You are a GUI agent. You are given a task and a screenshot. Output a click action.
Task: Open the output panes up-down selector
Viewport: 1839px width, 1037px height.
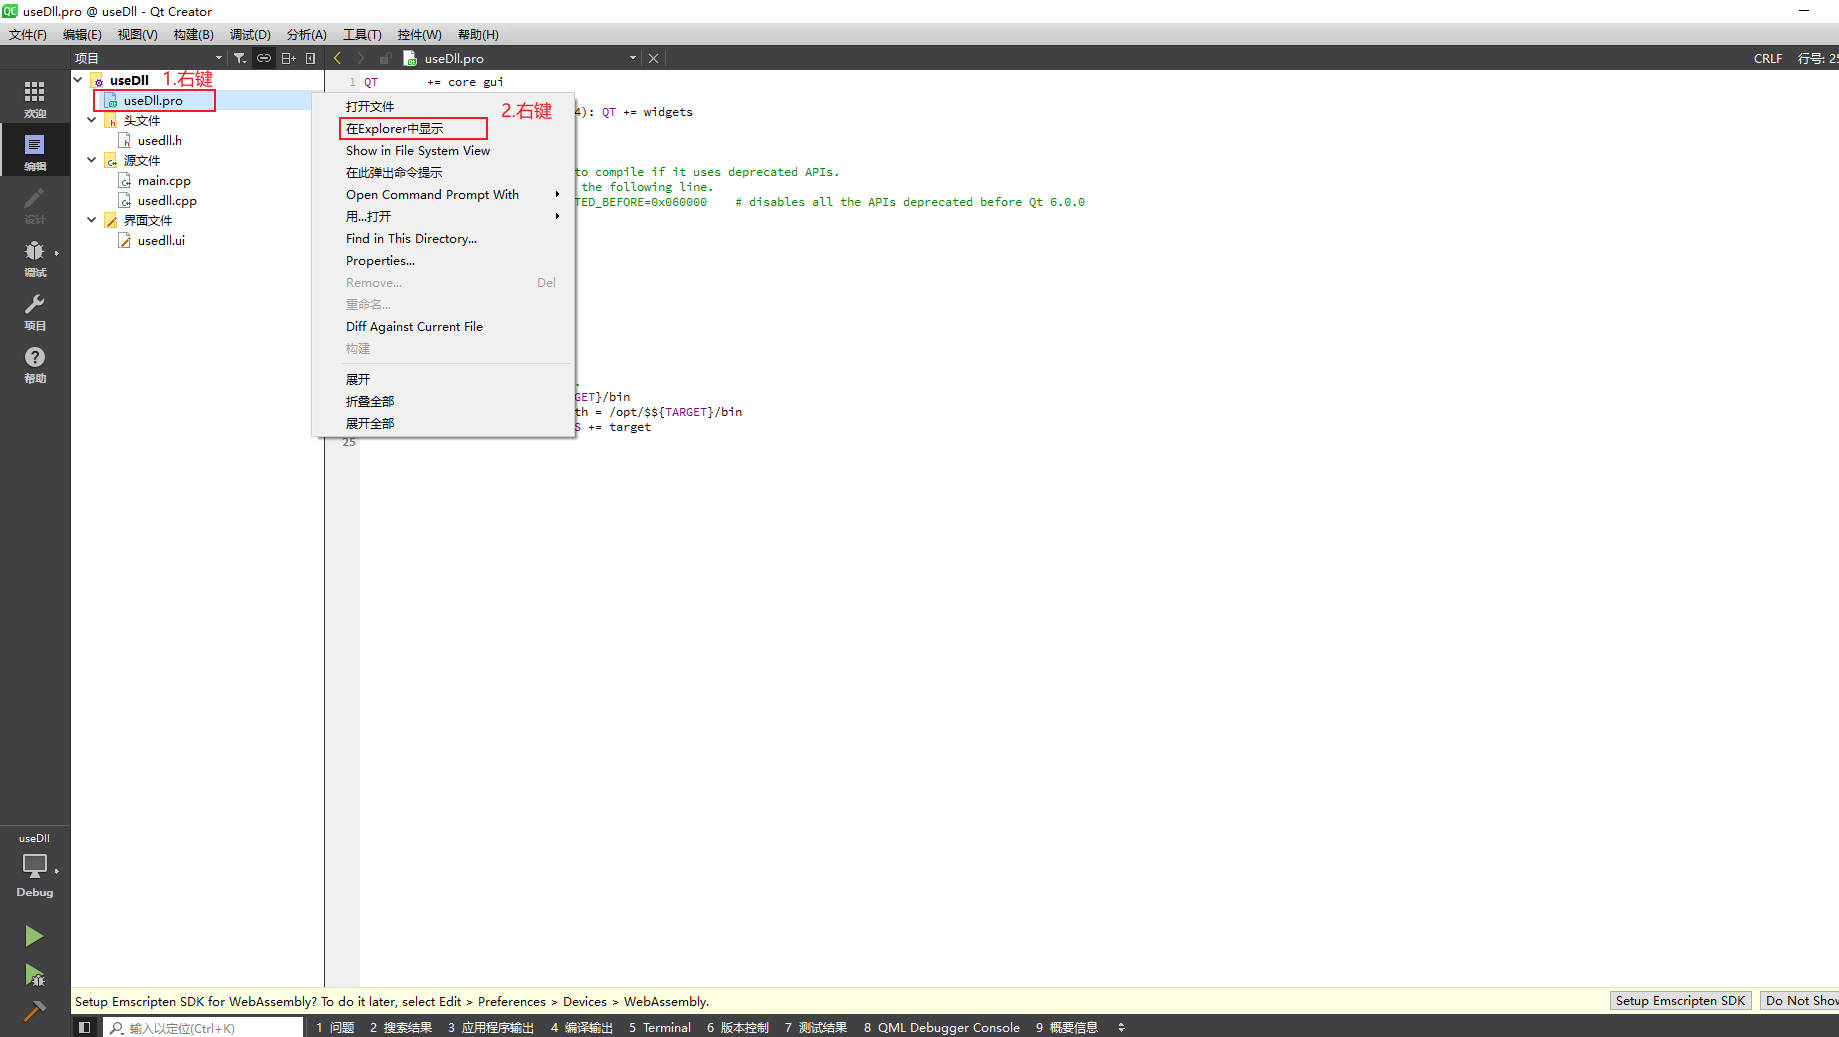[x=1121, y=1027]
